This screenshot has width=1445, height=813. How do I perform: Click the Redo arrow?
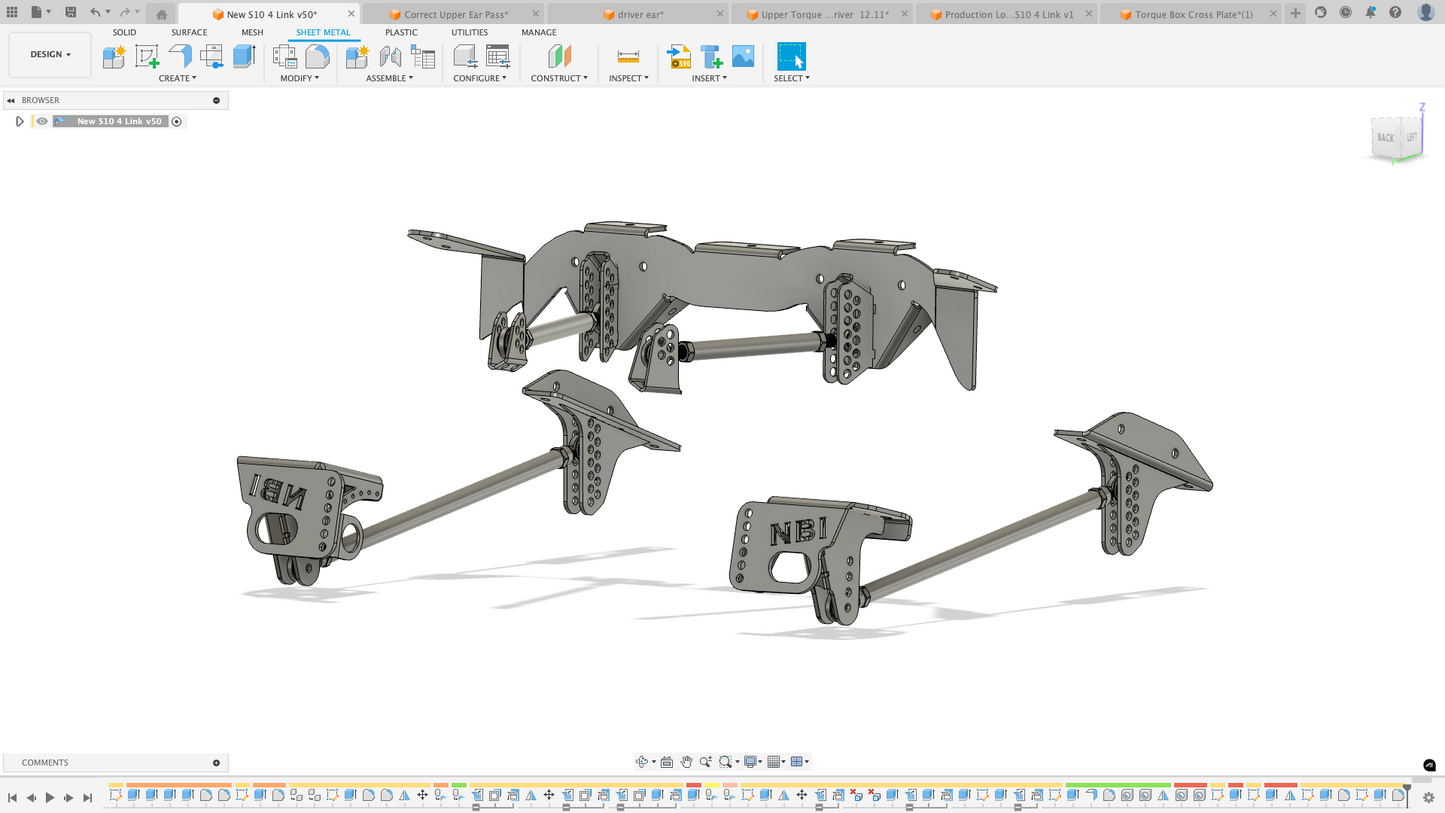pos(125,12)
